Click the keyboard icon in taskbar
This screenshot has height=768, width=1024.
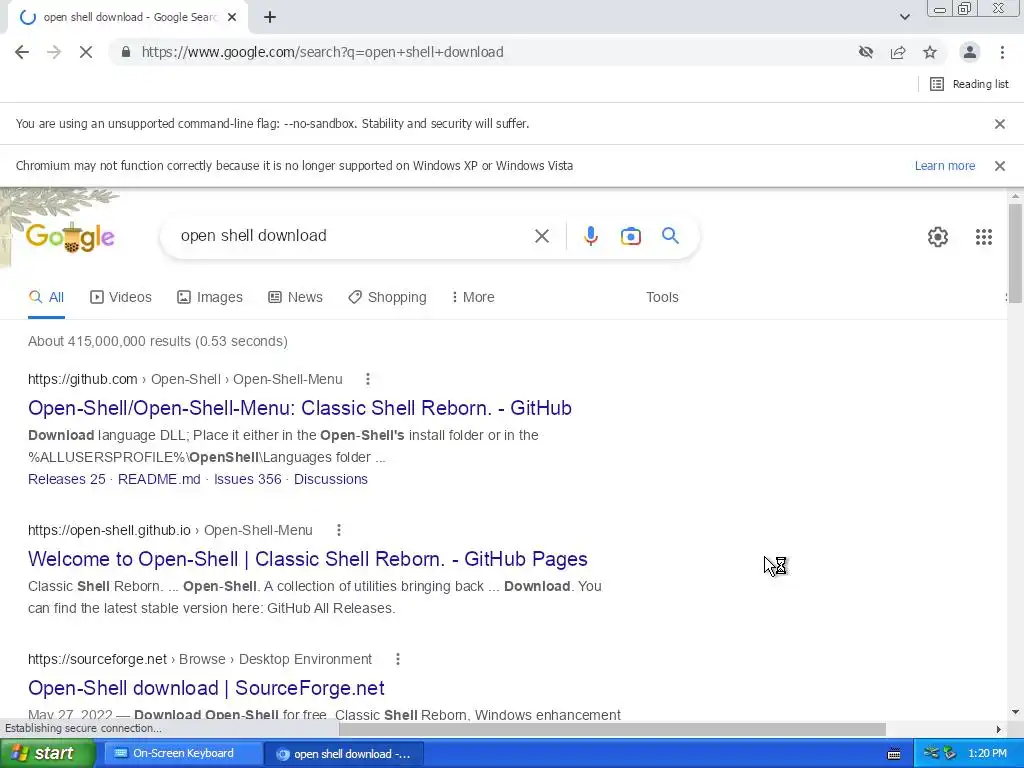(x=894, y=754)
